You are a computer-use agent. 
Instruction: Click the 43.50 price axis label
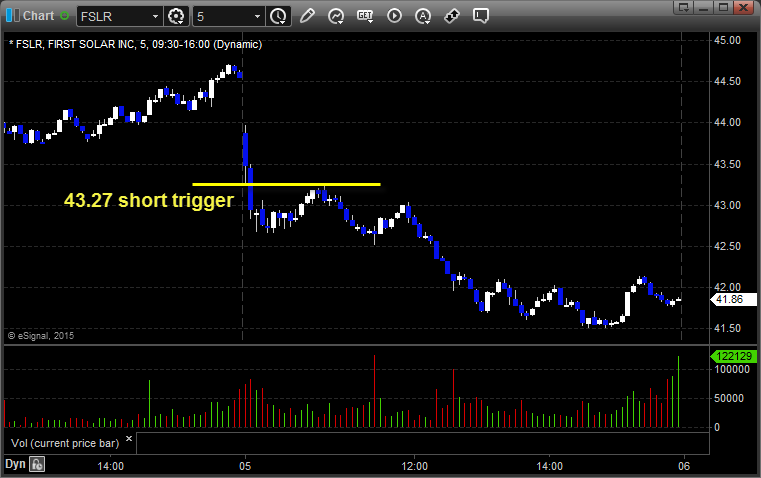click(728, 164)
